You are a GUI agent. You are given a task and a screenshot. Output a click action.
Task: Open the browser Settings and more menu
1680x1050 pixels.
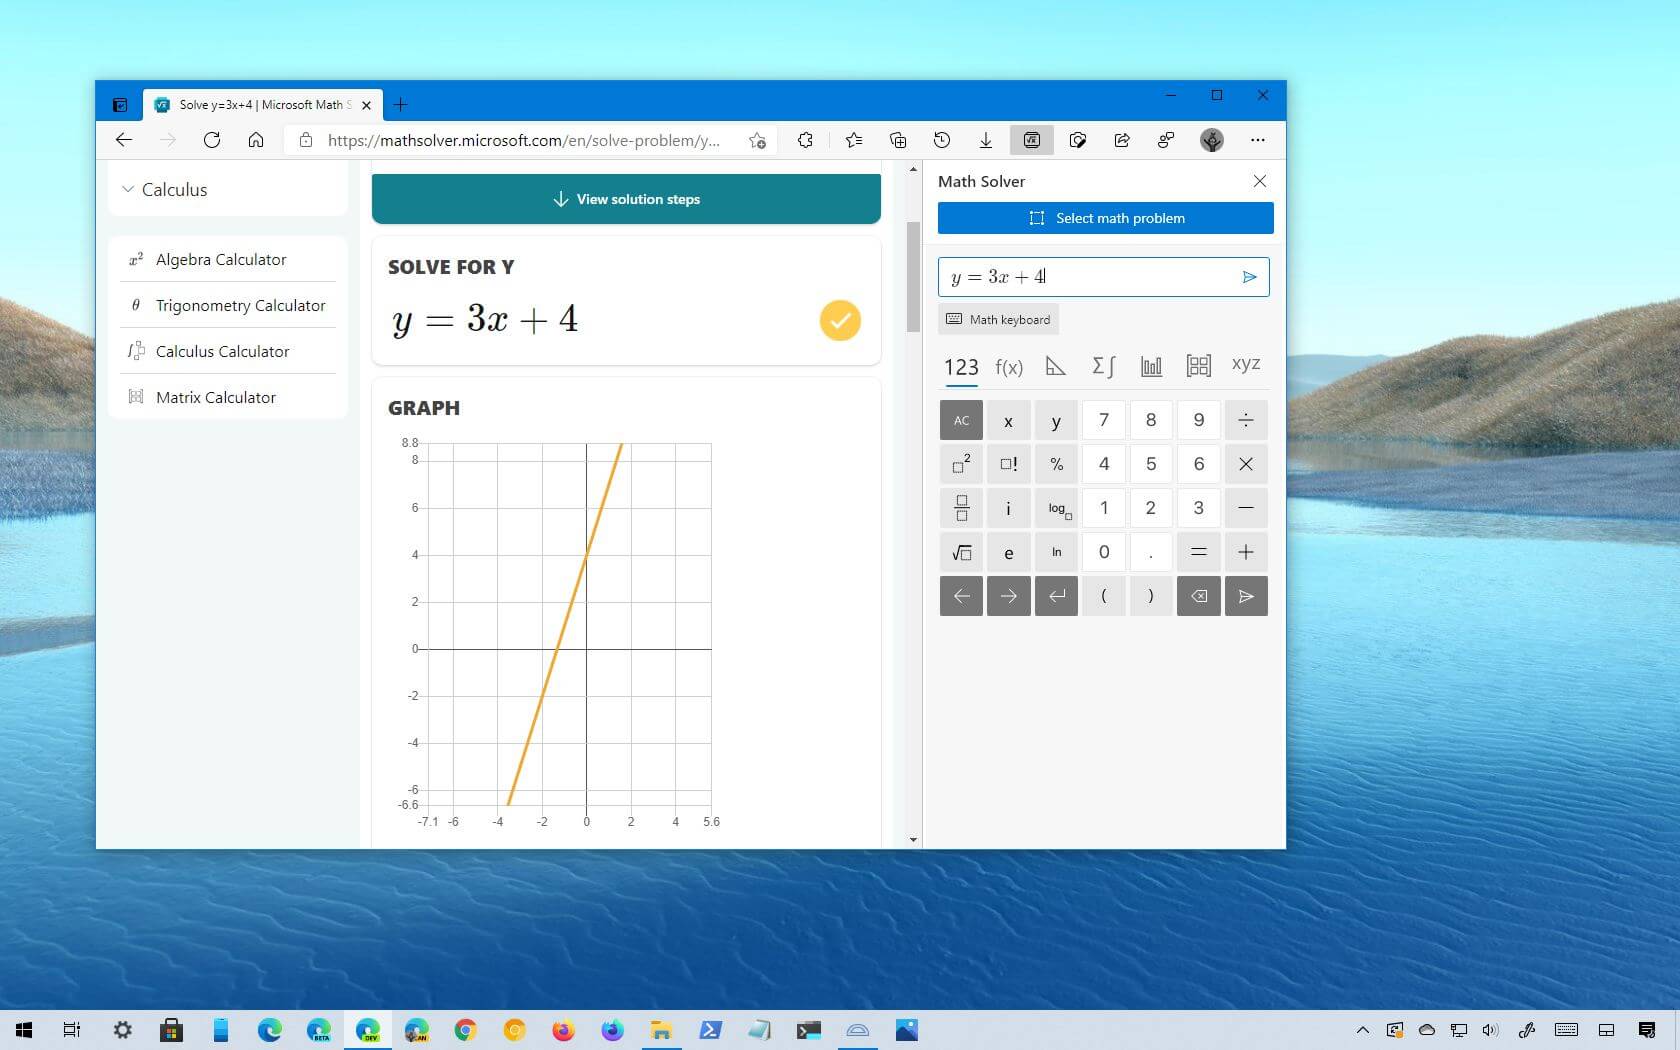(1257, 140)
